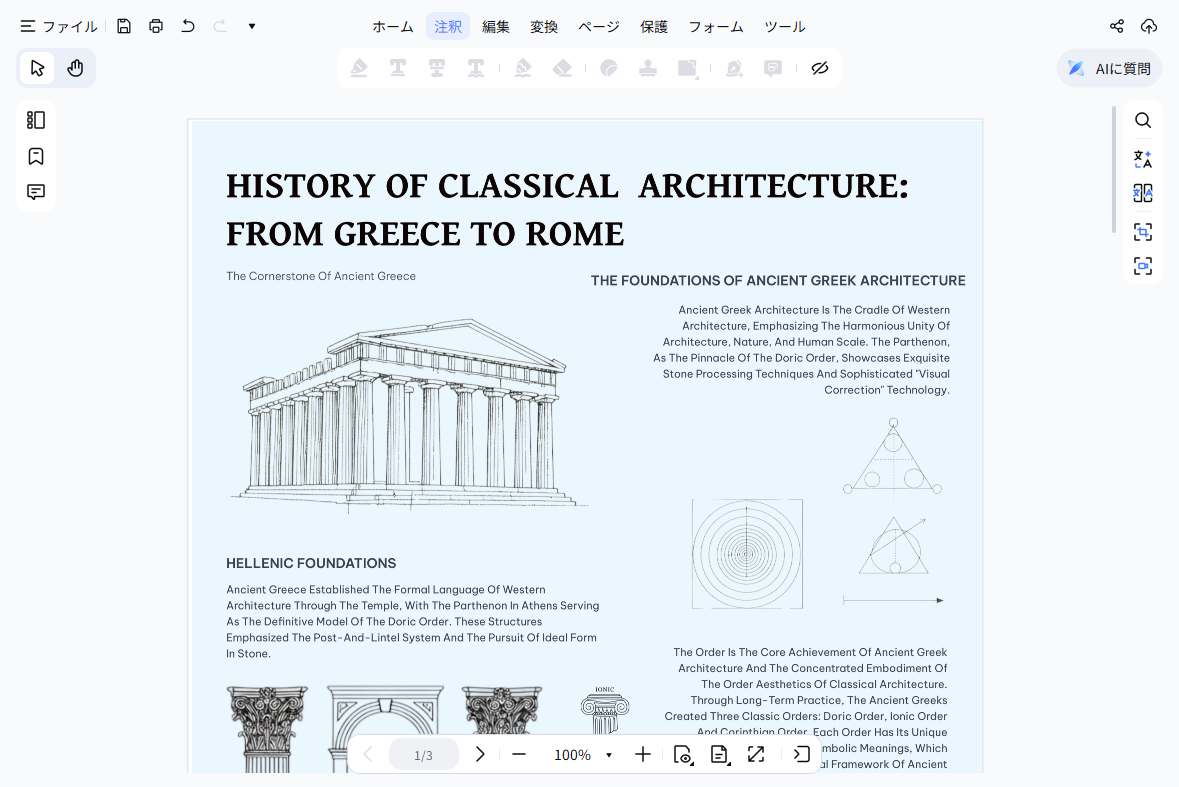Switch to the 保護 tab
Viewport: 1179px width, 787px height.
pyautogui.click(x=653, y=26)
